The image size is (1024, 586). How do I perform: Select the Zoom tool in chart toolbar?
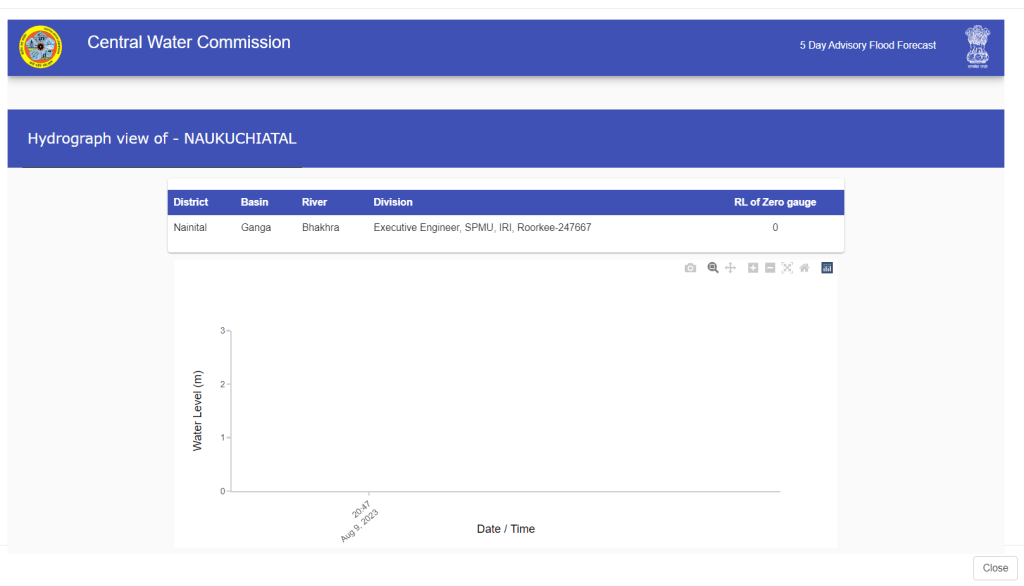point(713,268)
